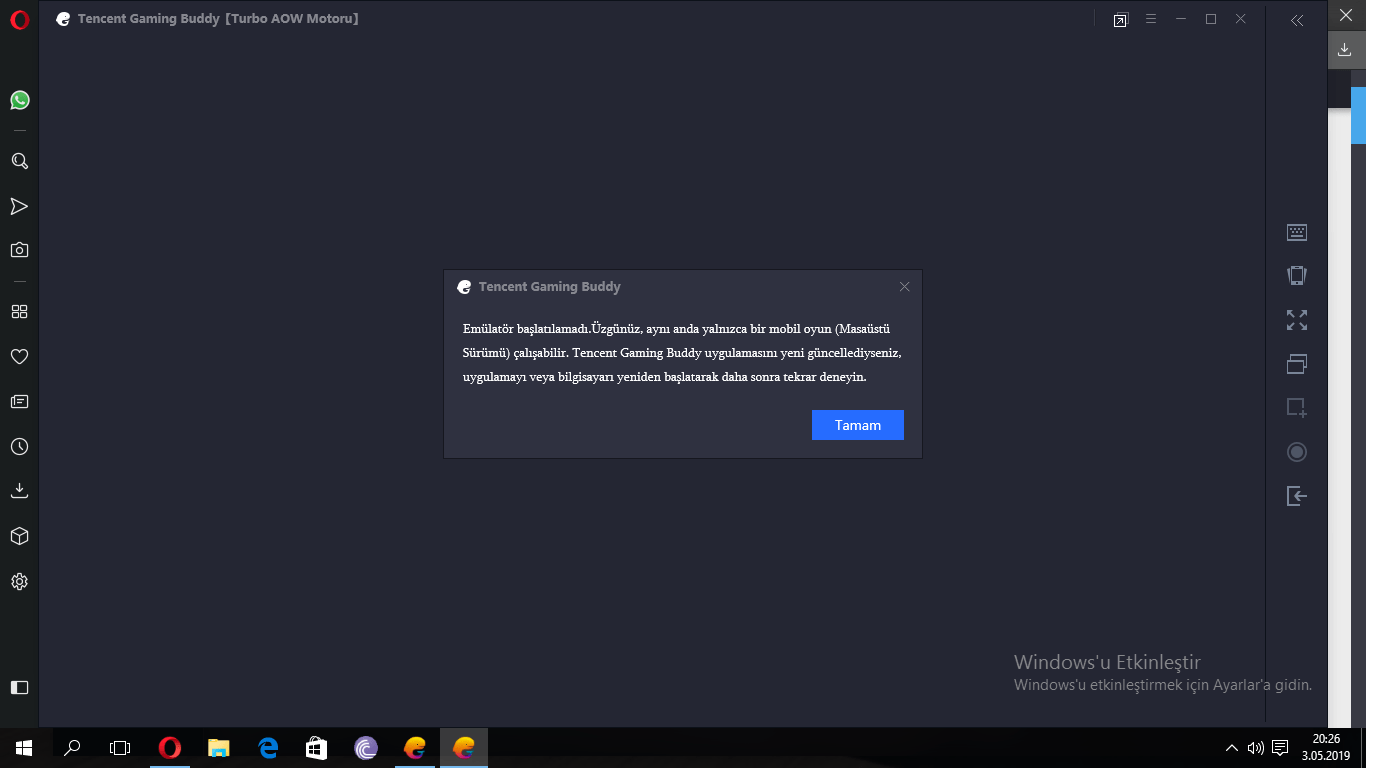
Task: Launch Microsoft Edge from the taskbar
Action: 268,747
